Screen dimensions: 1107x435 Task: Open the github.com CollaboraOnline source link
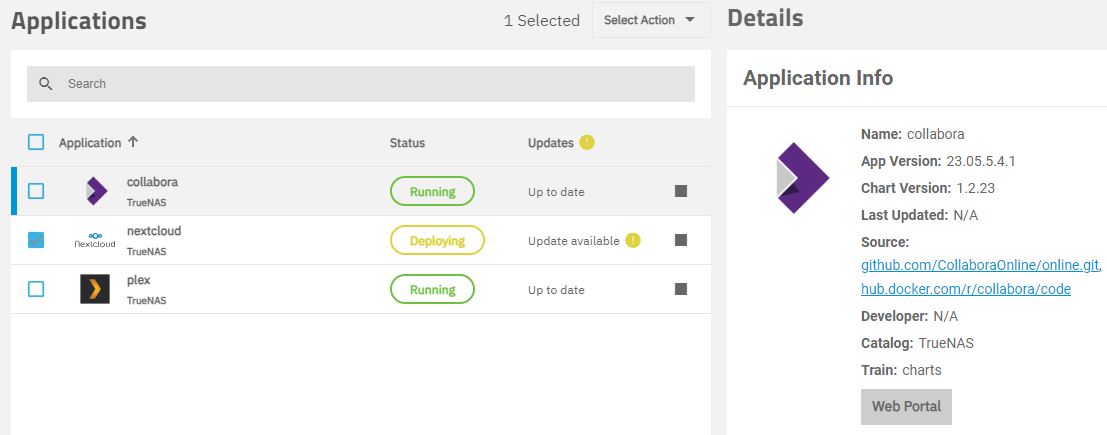(980, 265)
